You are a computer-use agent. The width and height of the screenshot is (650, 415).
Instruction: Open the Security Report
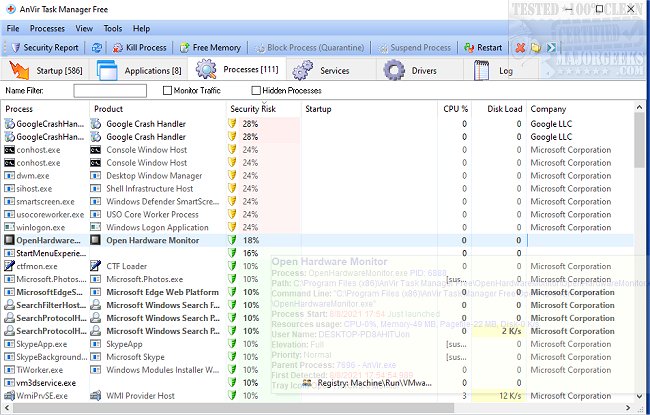pyautogui.click(x=45, y=48)
